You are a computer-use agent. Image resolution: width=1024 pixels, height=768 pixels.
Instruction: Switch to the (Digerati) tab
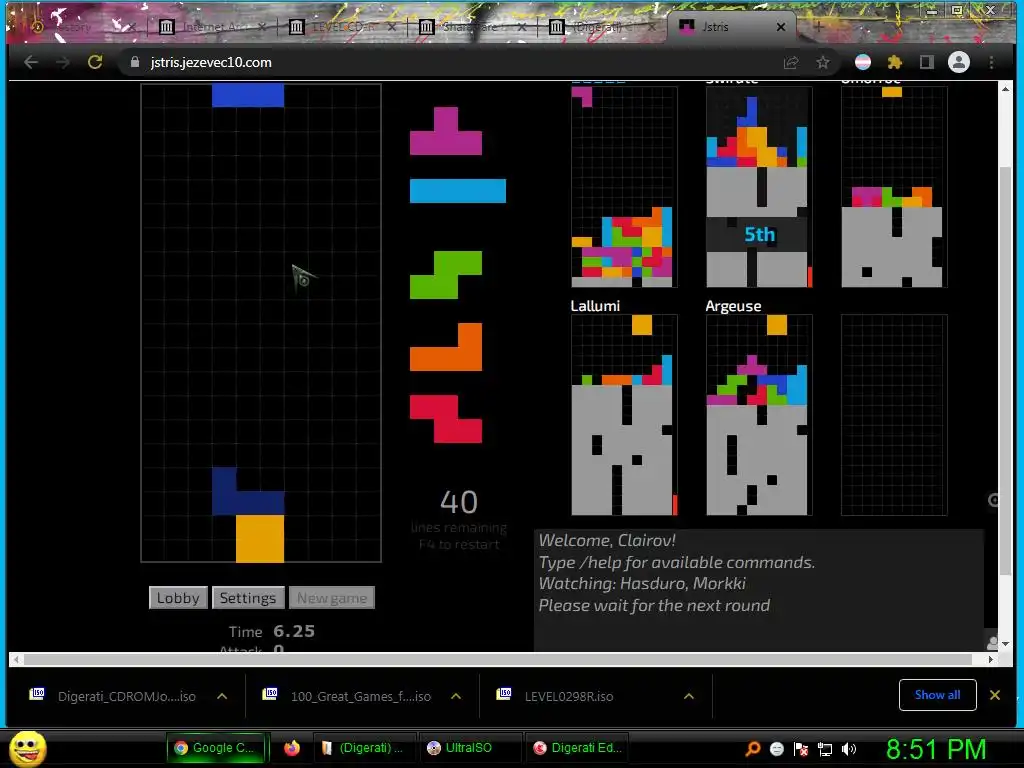(x=601, y=27)
